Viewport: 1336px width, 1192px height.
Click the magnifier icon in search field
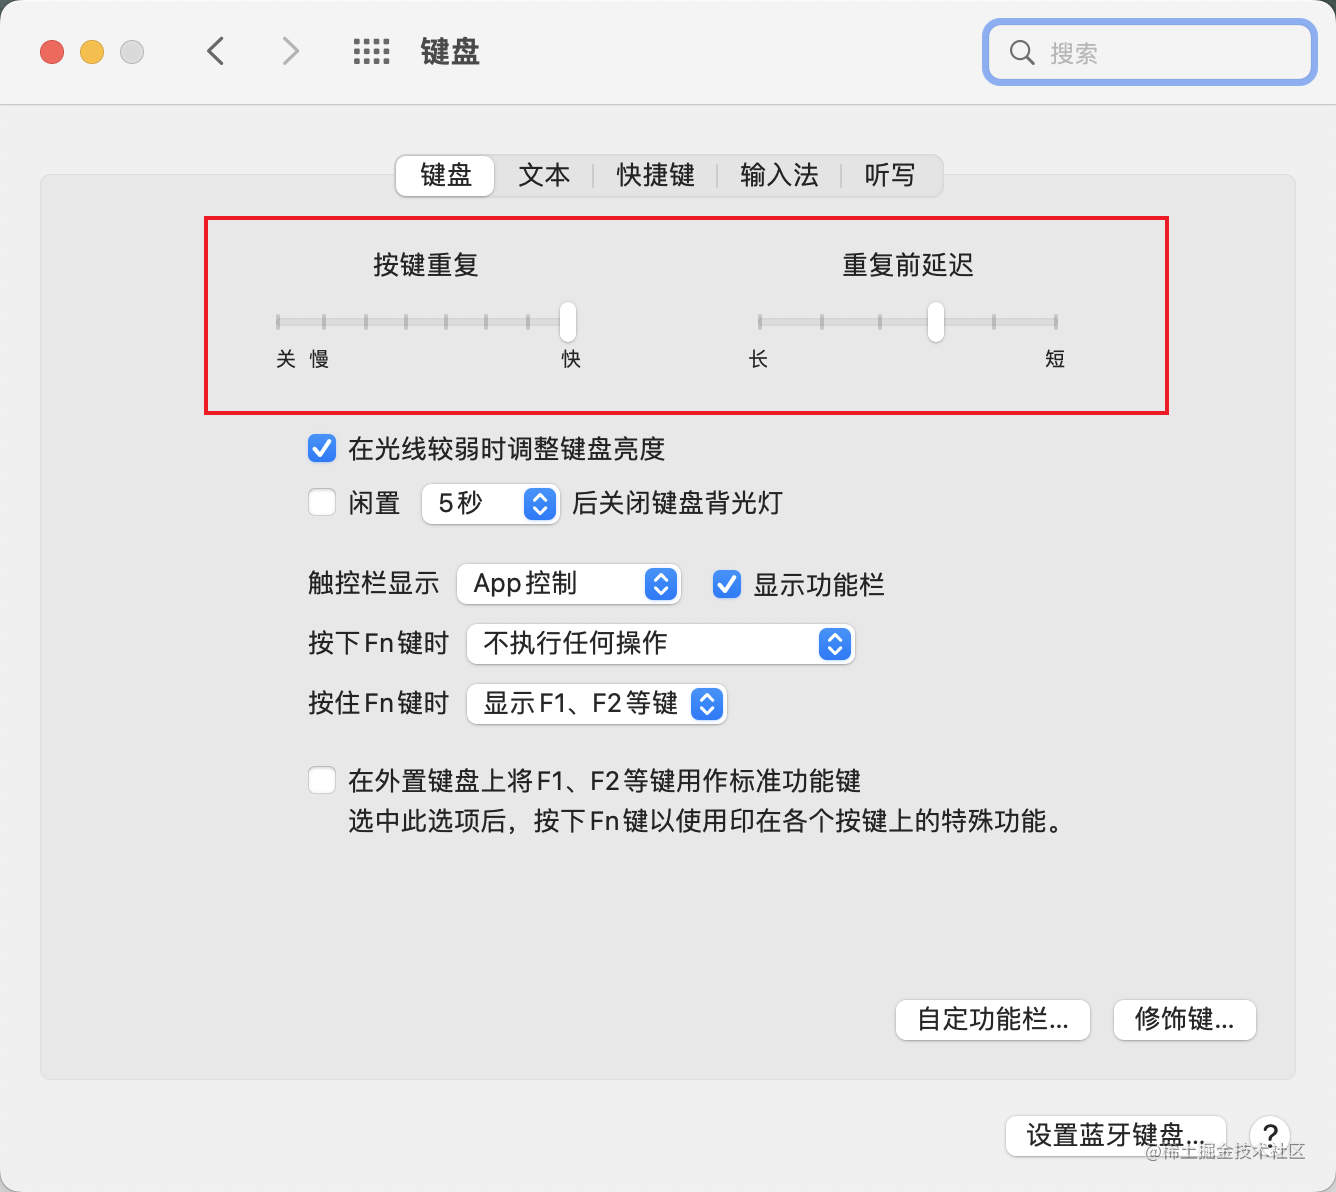point(1021,52)
